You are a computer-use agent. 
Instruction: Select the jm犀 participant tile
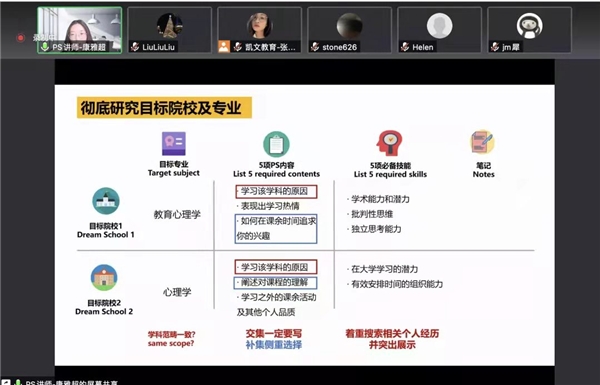(530, 30)
